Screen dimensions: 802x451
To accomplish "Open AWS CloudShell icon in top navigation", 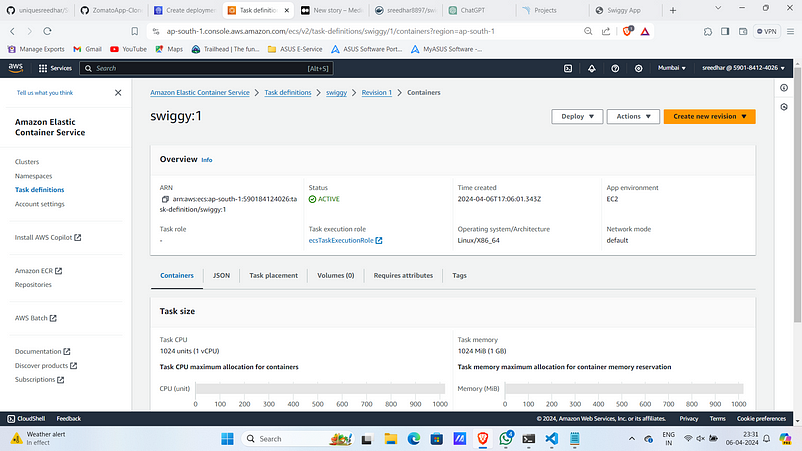I will [568, 68].
